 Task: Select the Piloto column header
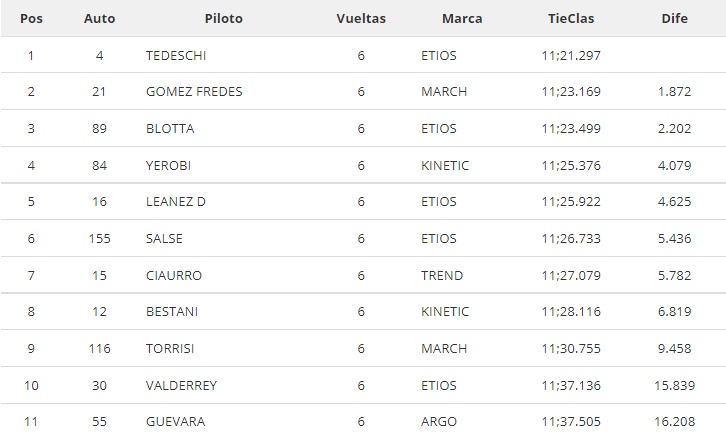[224, 19]
